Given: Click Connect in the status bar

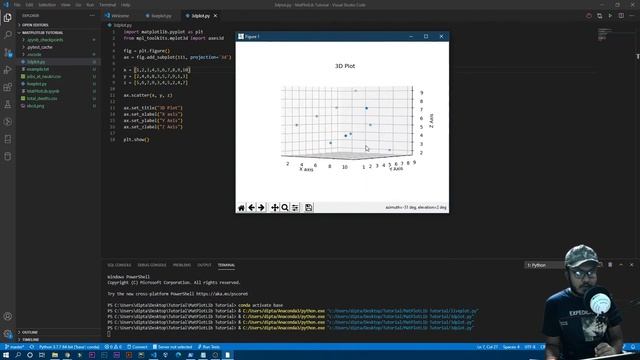Looking at the screenshot, I should [x=137, y=347].
